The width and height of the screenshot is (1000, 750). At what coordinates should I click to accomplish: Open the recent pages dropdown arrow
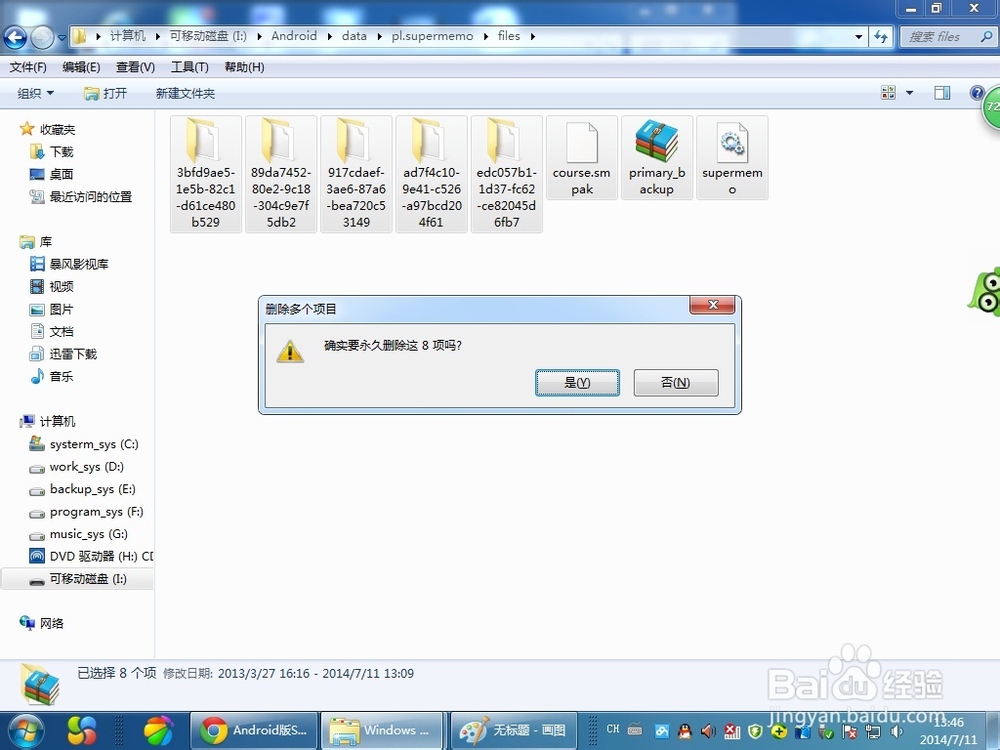(x=62, y=38)
